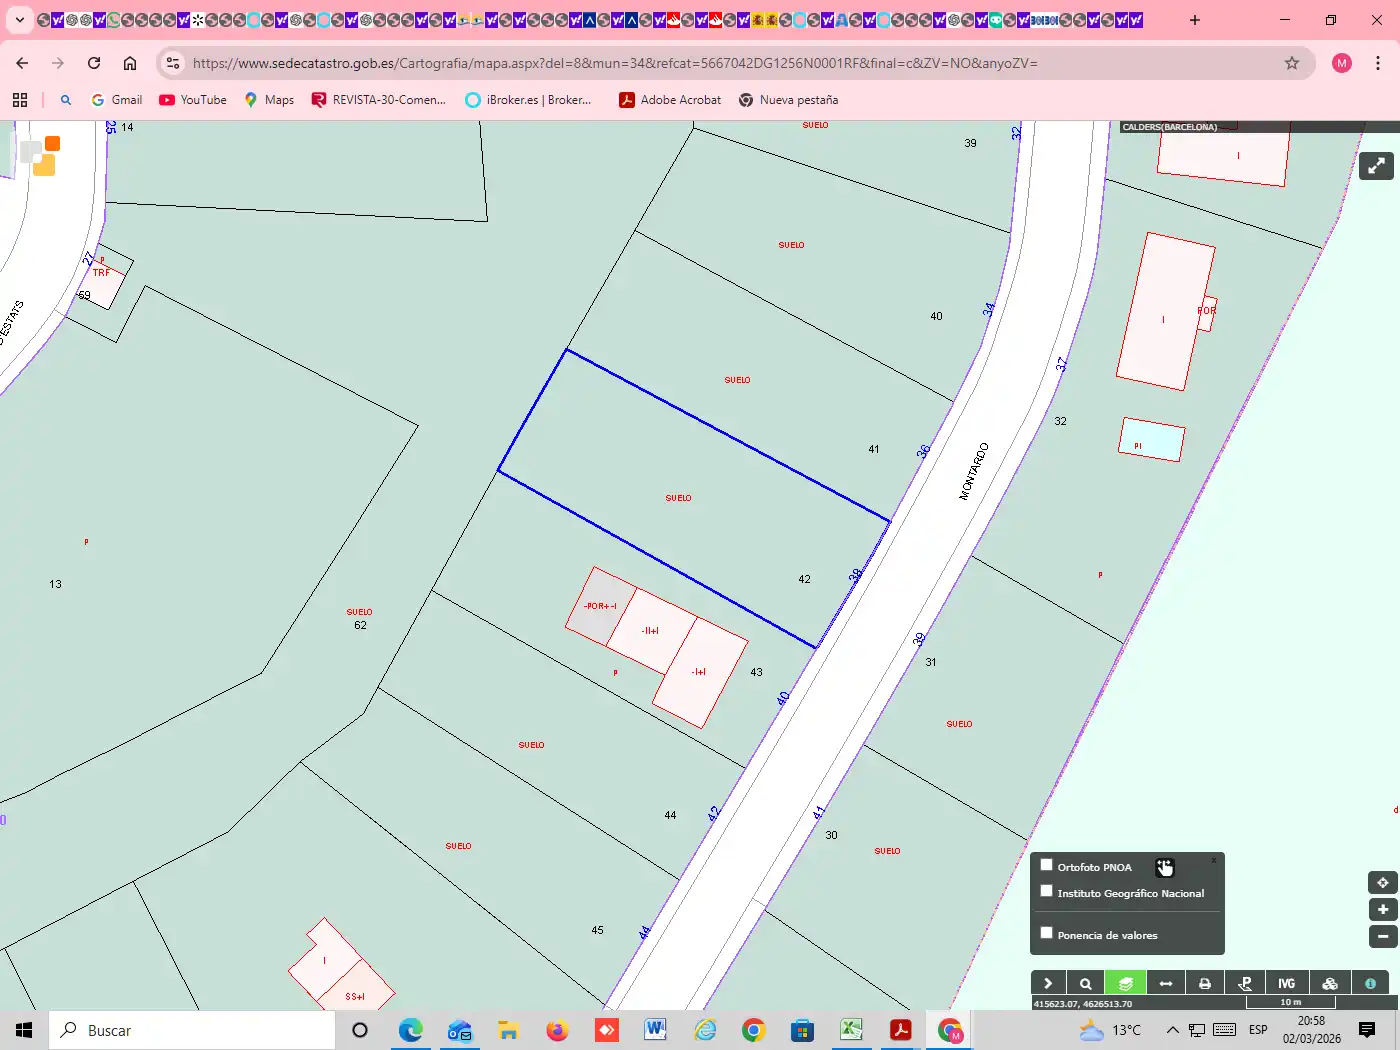Click the 13°C weather widget
This screenshot has width=1400, height=1050.
click(x=1110, y=1030)
